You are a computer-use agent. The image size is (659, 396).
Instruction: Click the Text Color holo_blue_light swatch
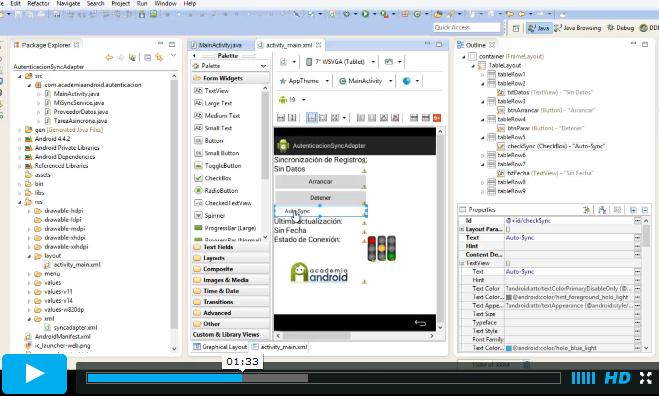pos(509,348)
